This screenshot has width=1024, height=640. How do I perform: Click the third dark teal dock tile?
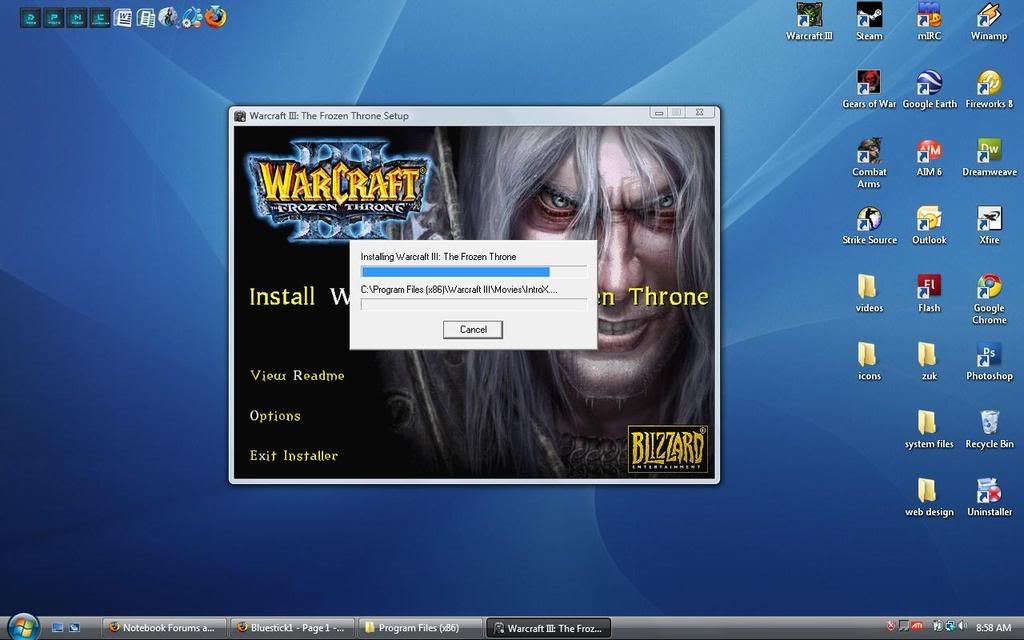[x=76, y=17]
